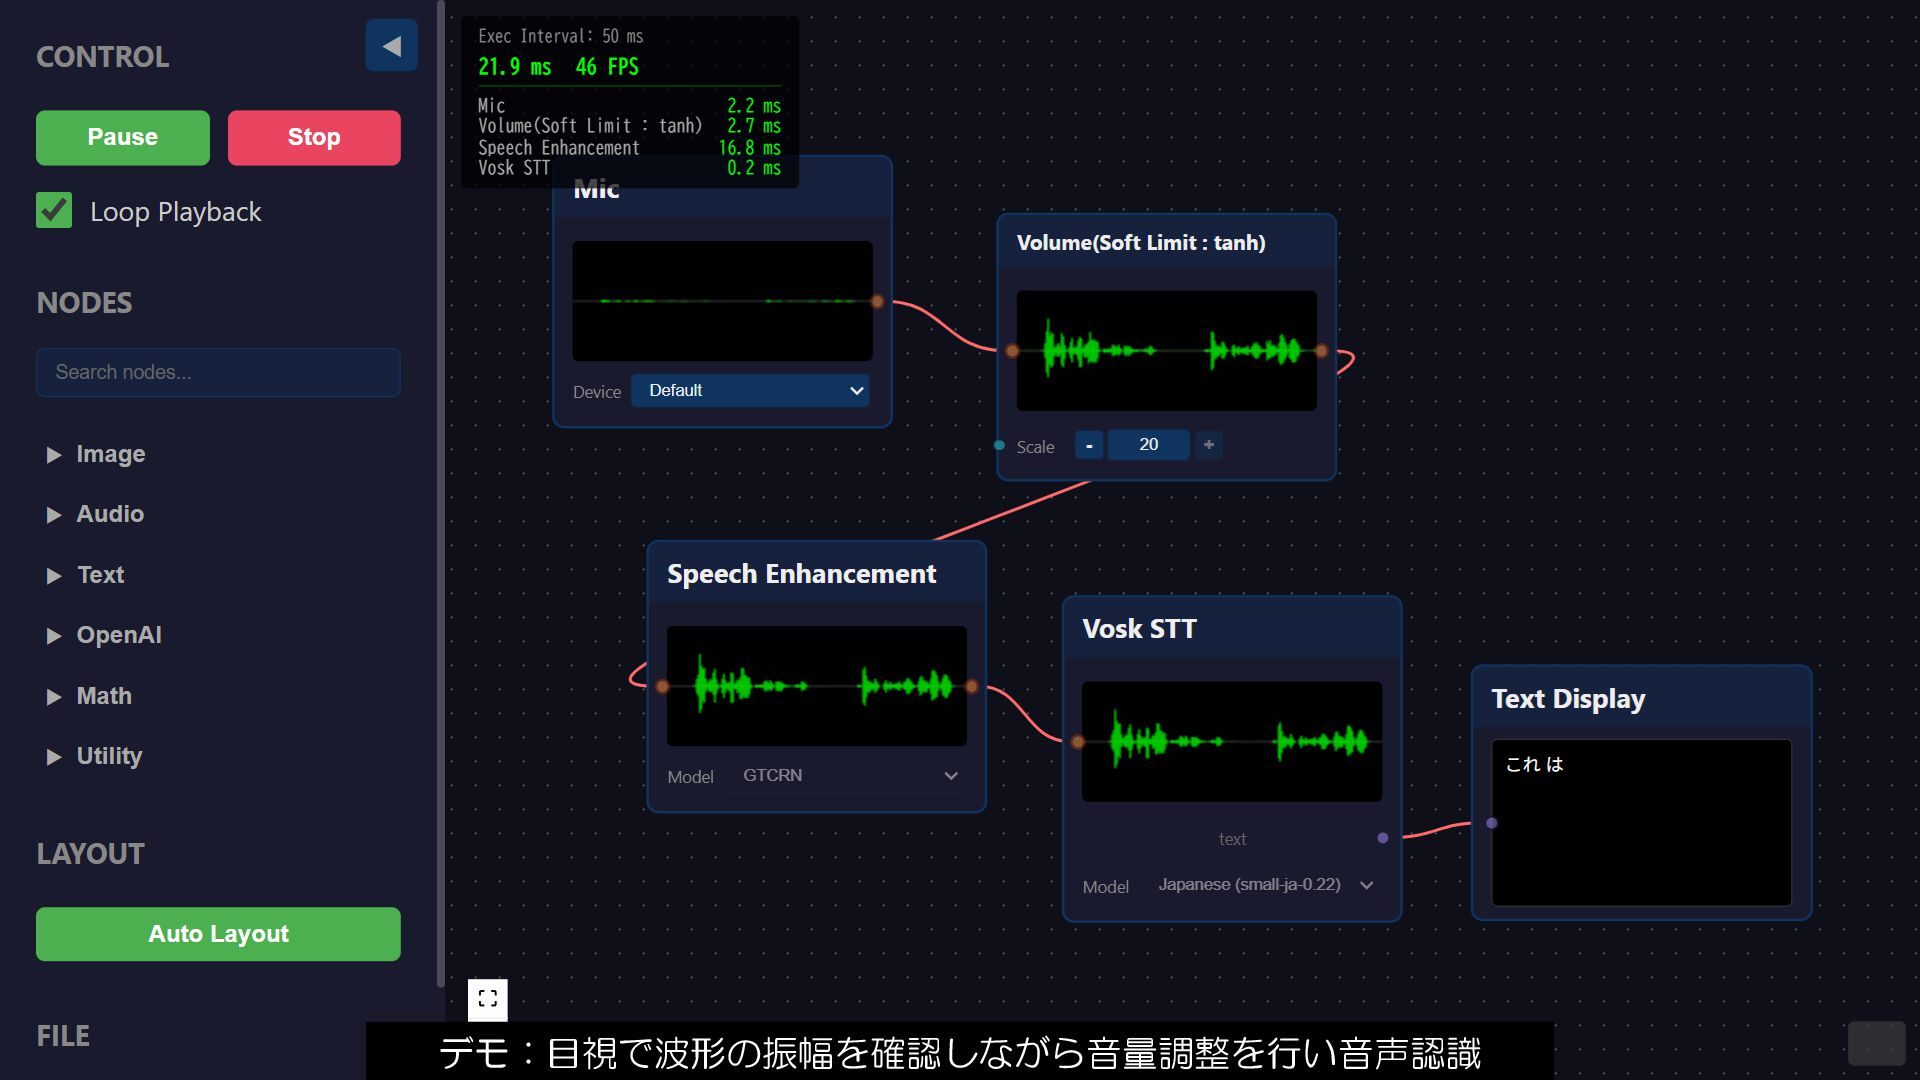Click the Volume node Scale input port
1920x1080 pixels.
[999, 445]
